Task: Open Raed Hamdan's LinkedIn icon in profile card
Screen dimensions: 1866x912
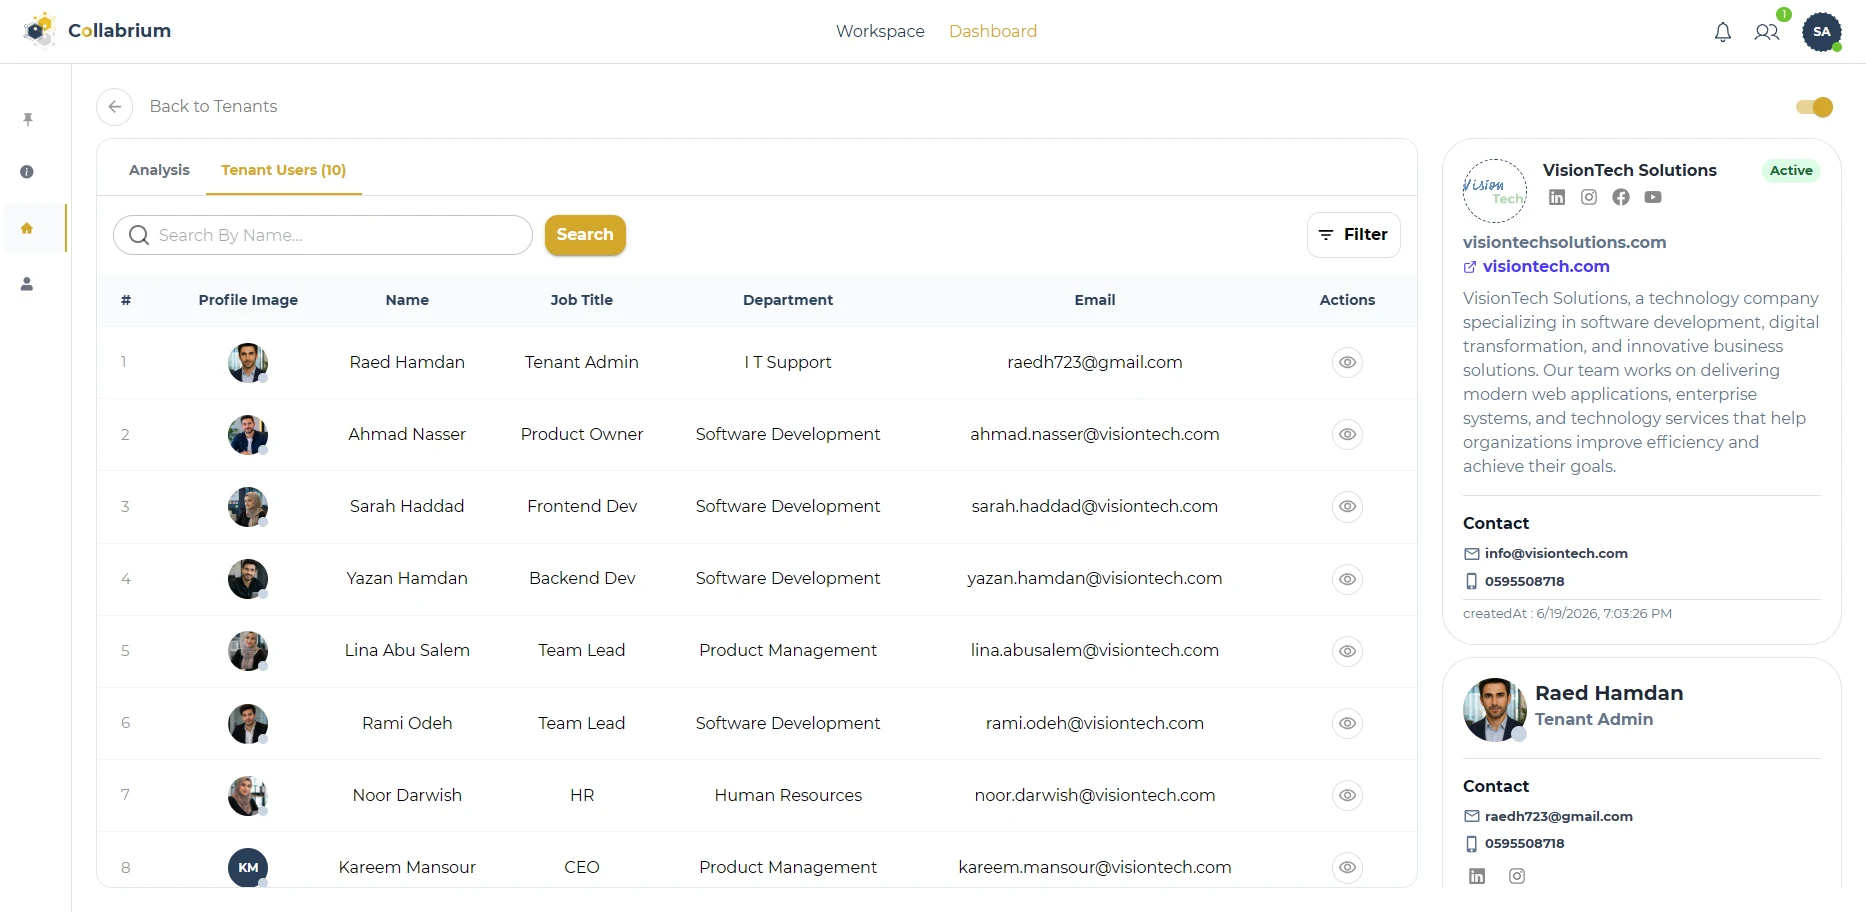Action: [x=1477, y=876]
